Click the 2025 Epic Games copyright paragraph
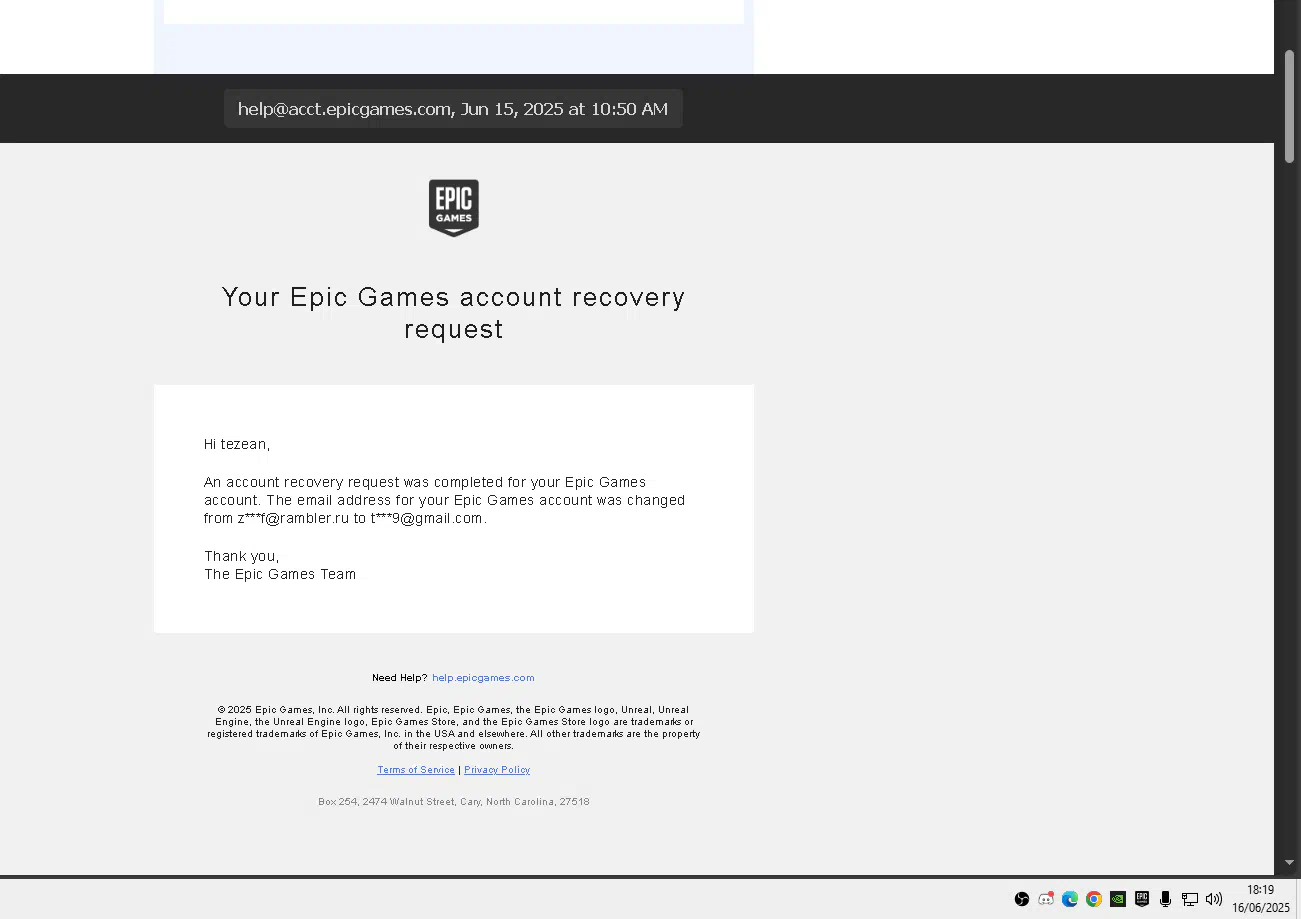This screenshot has height=919, width=1301. point(454,728)
